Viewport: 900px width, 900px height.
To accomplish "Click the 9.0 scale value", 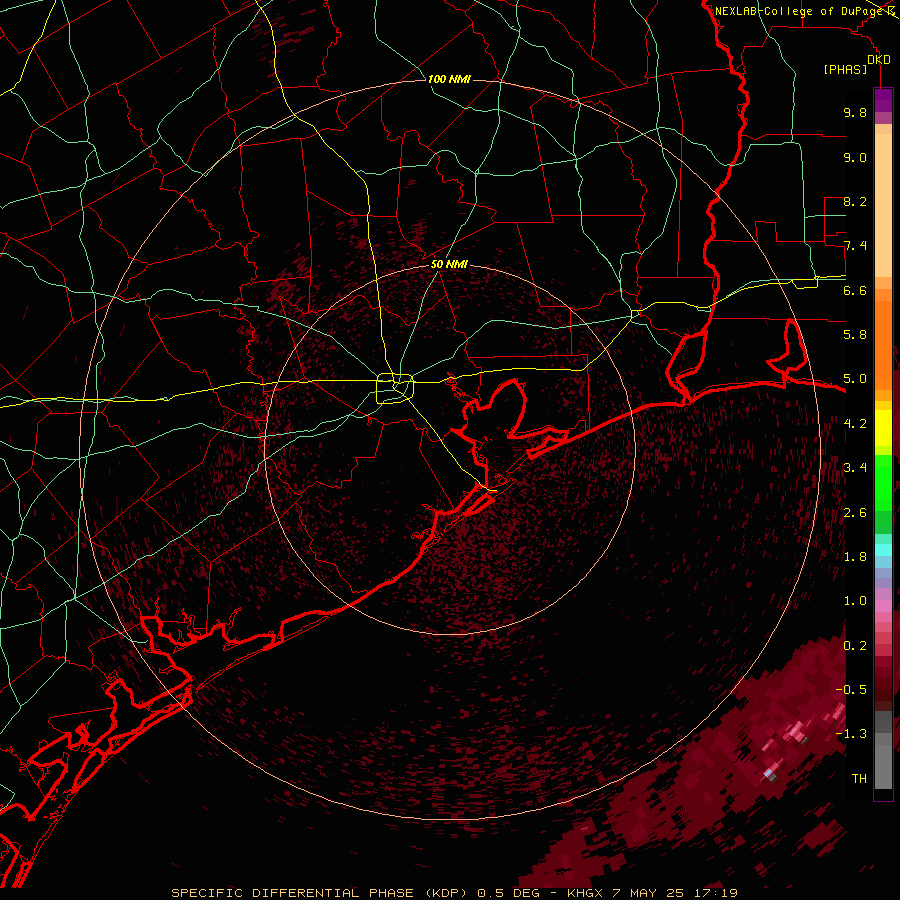I will 855,157.
